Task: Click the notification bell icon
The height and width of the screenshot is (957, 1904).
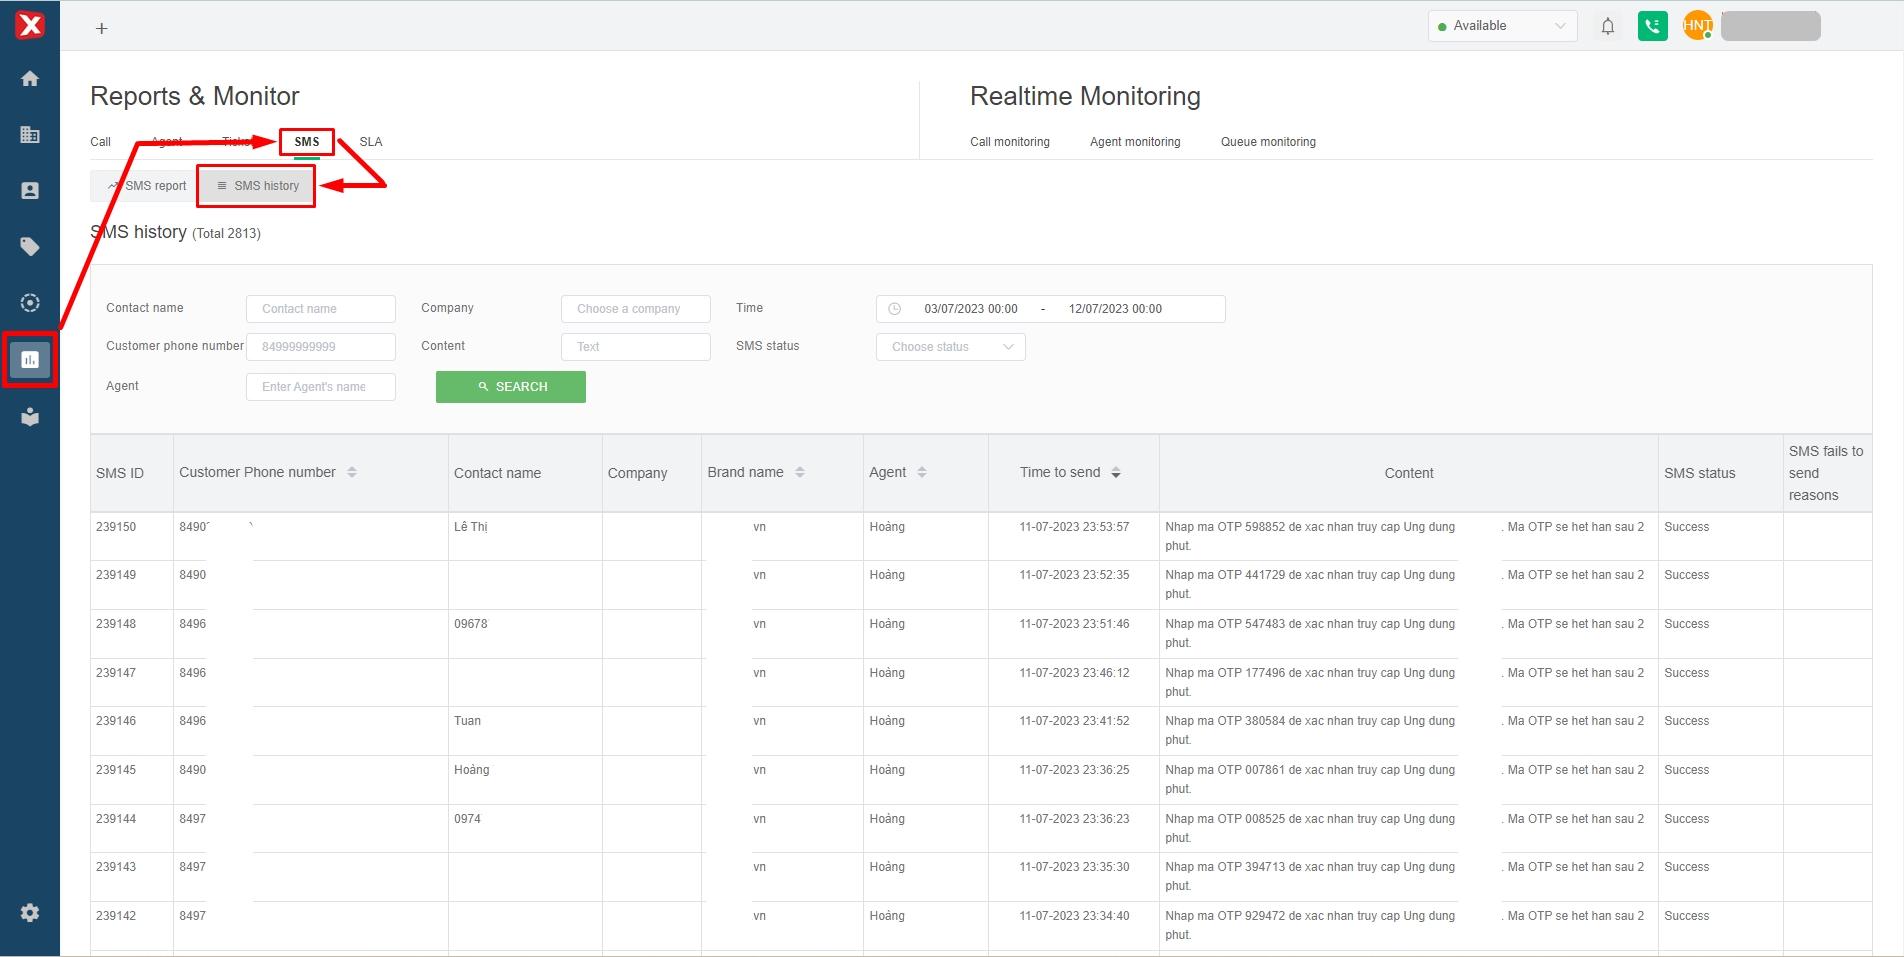Action: coord(1608,27)
